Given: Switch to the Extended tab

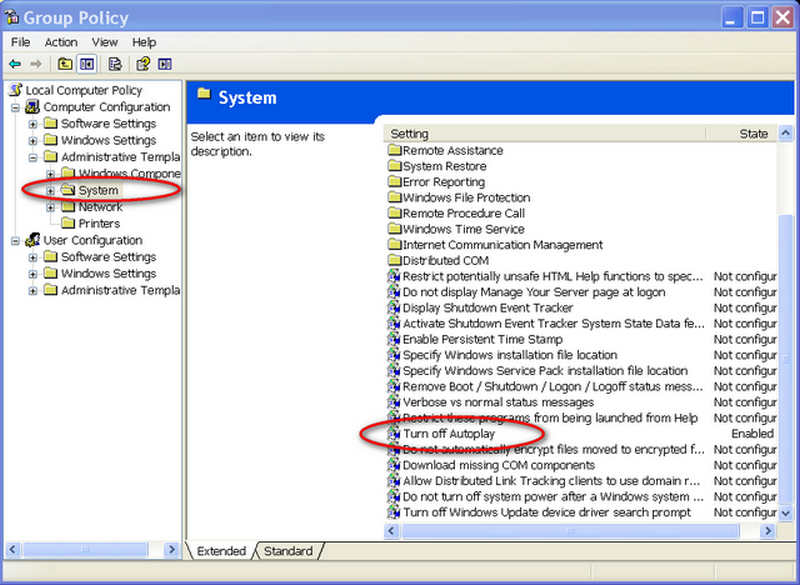Looking at the screenshot, I should [x=221, y=551].
